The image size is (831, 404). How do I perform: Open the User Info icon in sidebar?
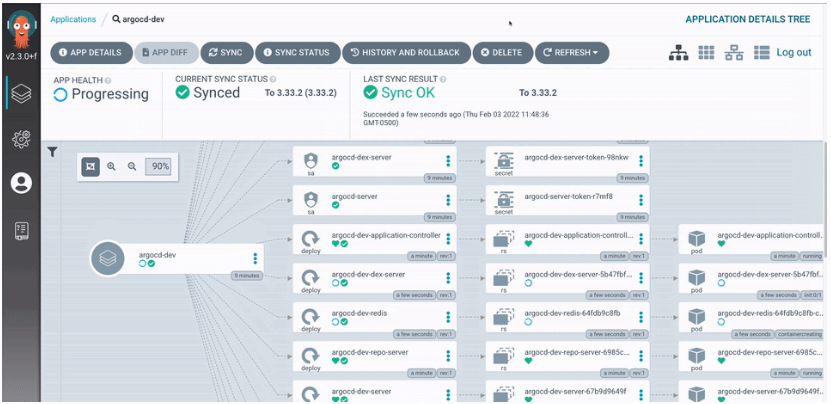click(x=21, y=183)
